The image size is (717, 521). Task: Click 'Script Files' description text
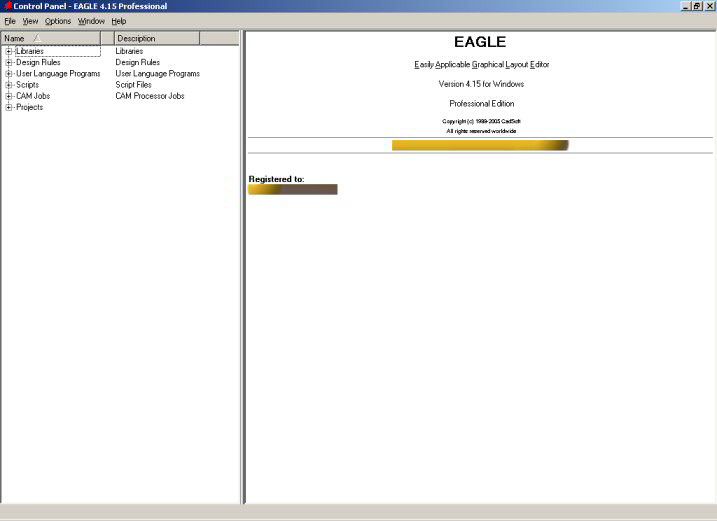pyautogui.click(x=133, y=85)
